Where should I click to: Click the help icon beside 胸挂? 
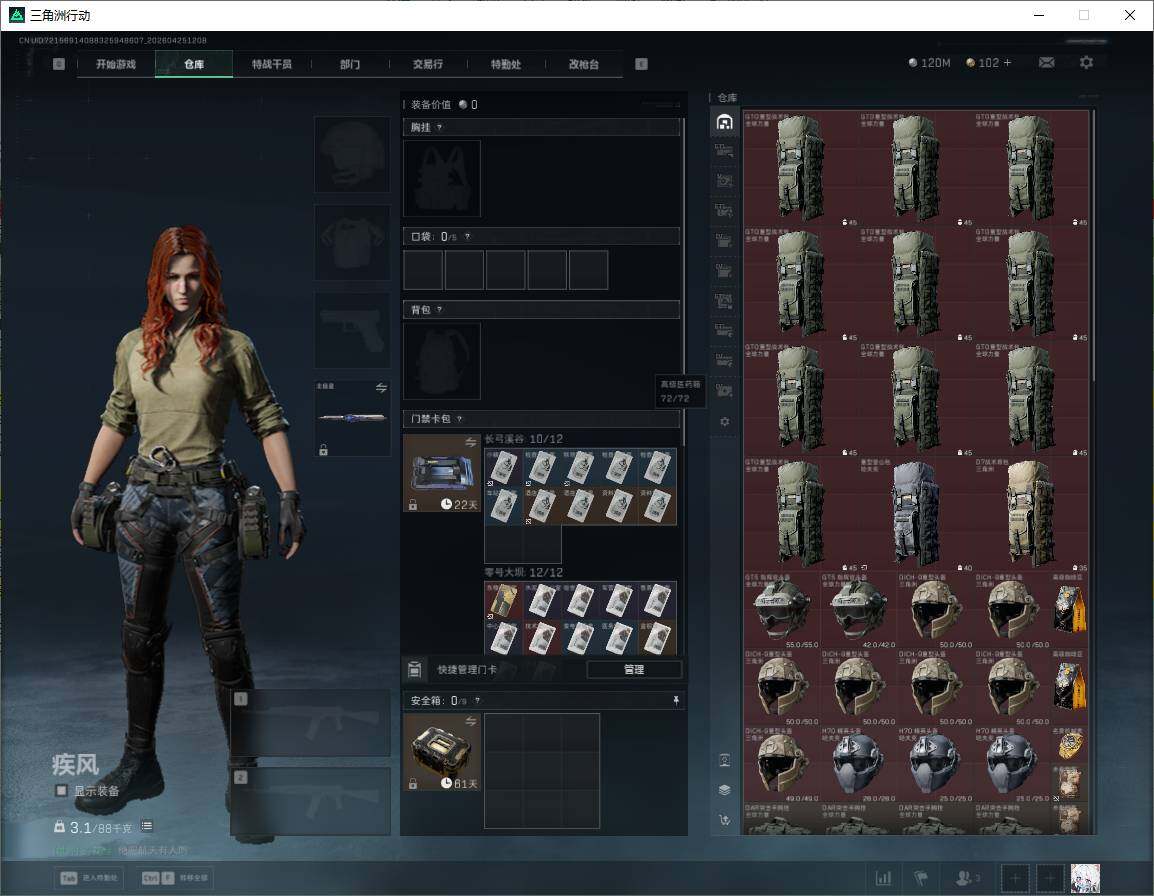tap(439, 127)
